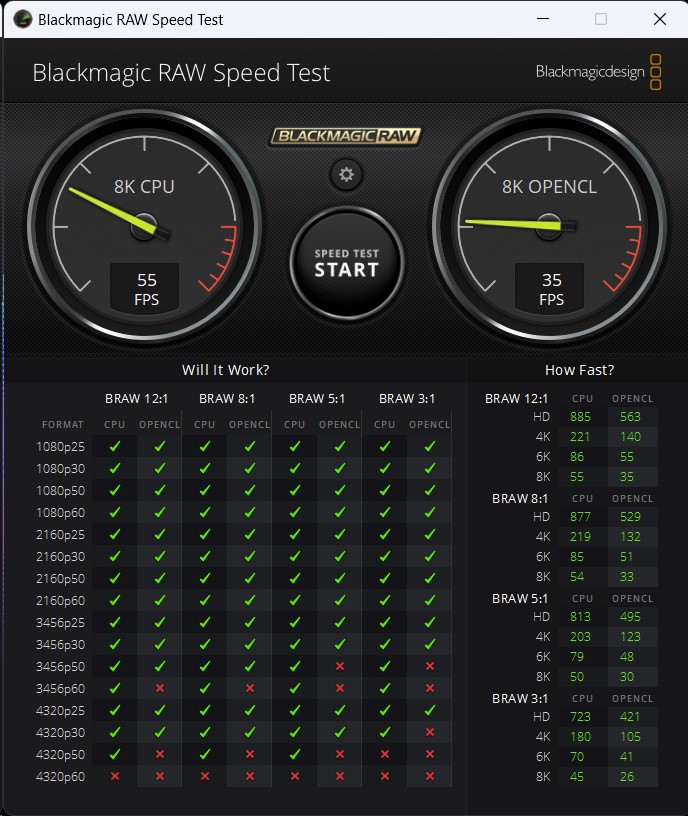Click red cross for 4320p50 BRAW 8:1 OPENCL
This screenshot has height=816, width=688.
click(x=250, y=754)
